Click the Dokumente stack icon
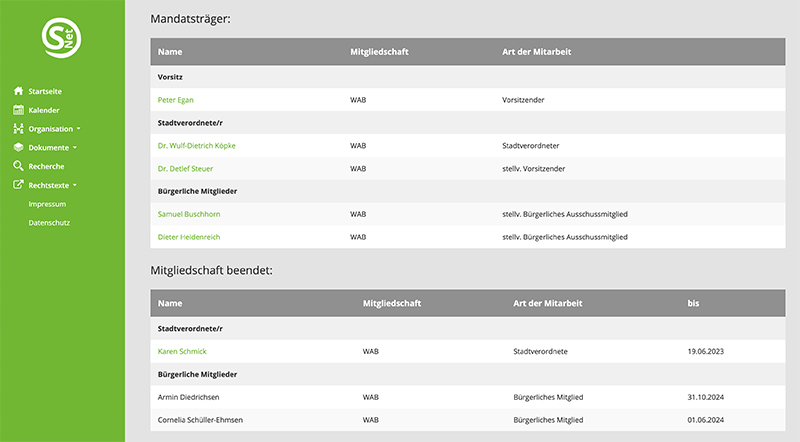Screen dimensions: 800x442 coord(18,147)
